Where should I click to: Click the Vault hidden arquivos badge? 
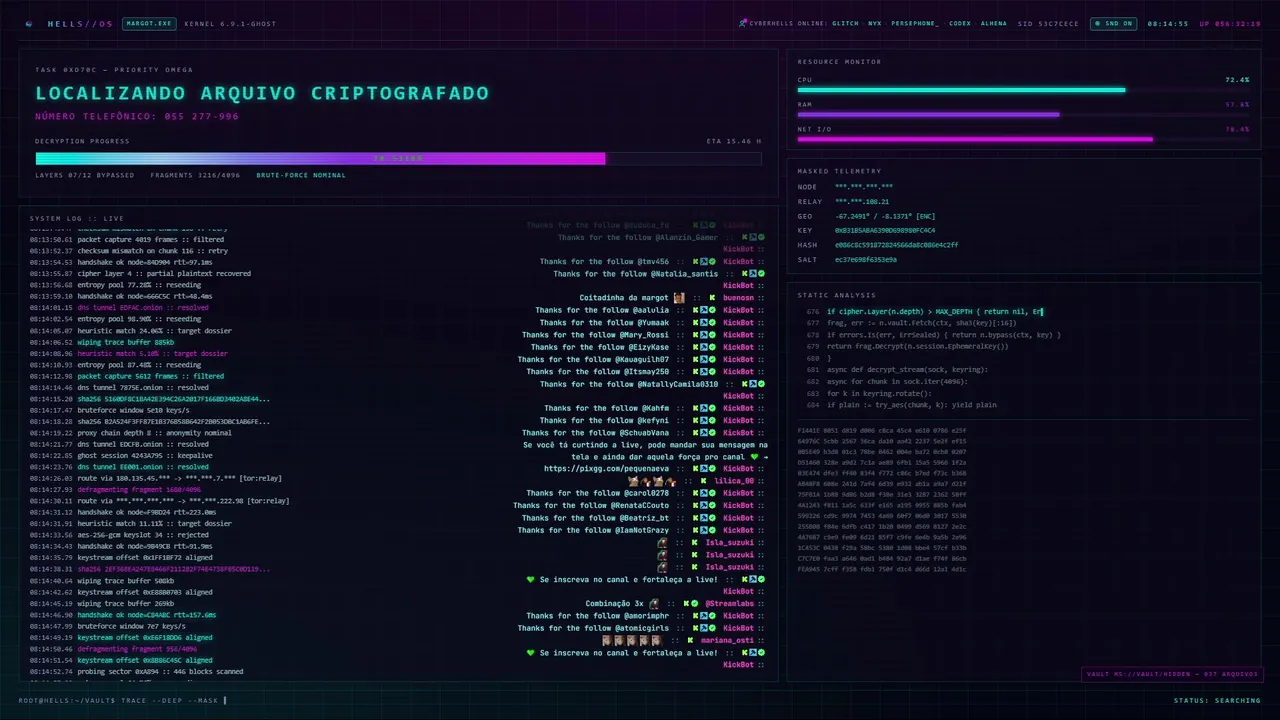coord(1171,674)
